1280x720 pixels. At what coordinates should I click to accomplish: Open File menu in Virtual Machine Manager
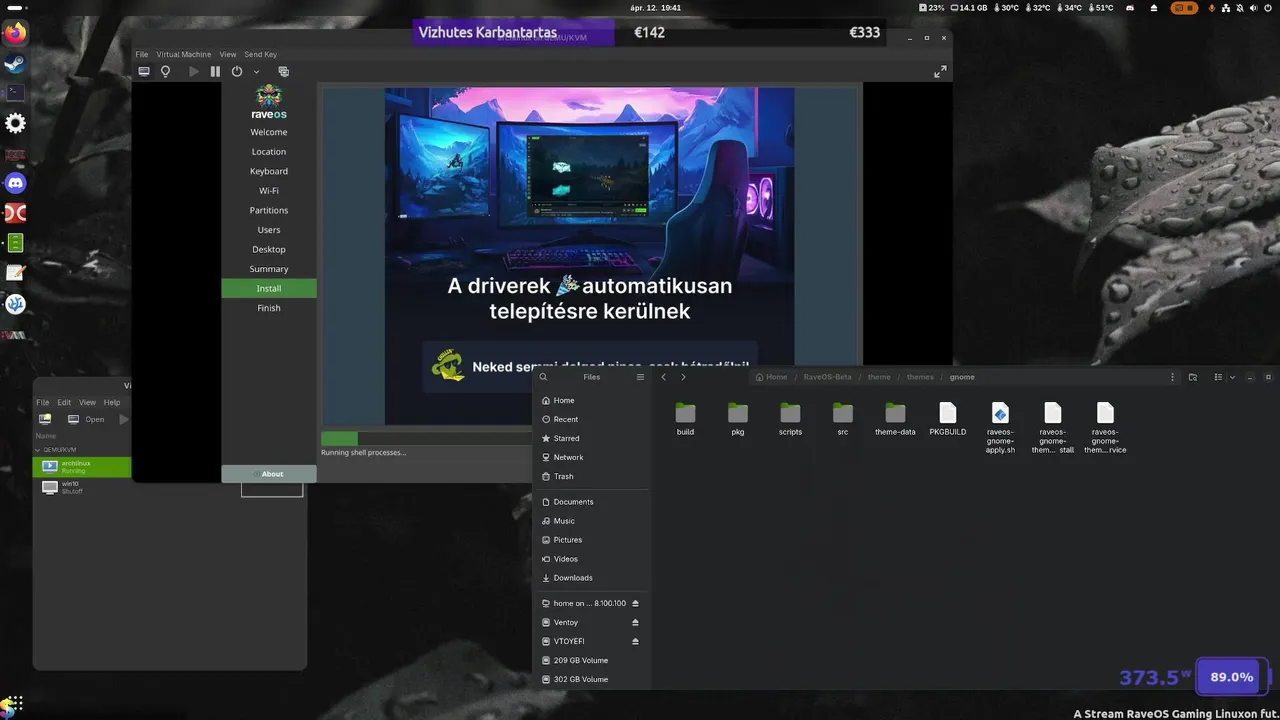click(43, 402)
